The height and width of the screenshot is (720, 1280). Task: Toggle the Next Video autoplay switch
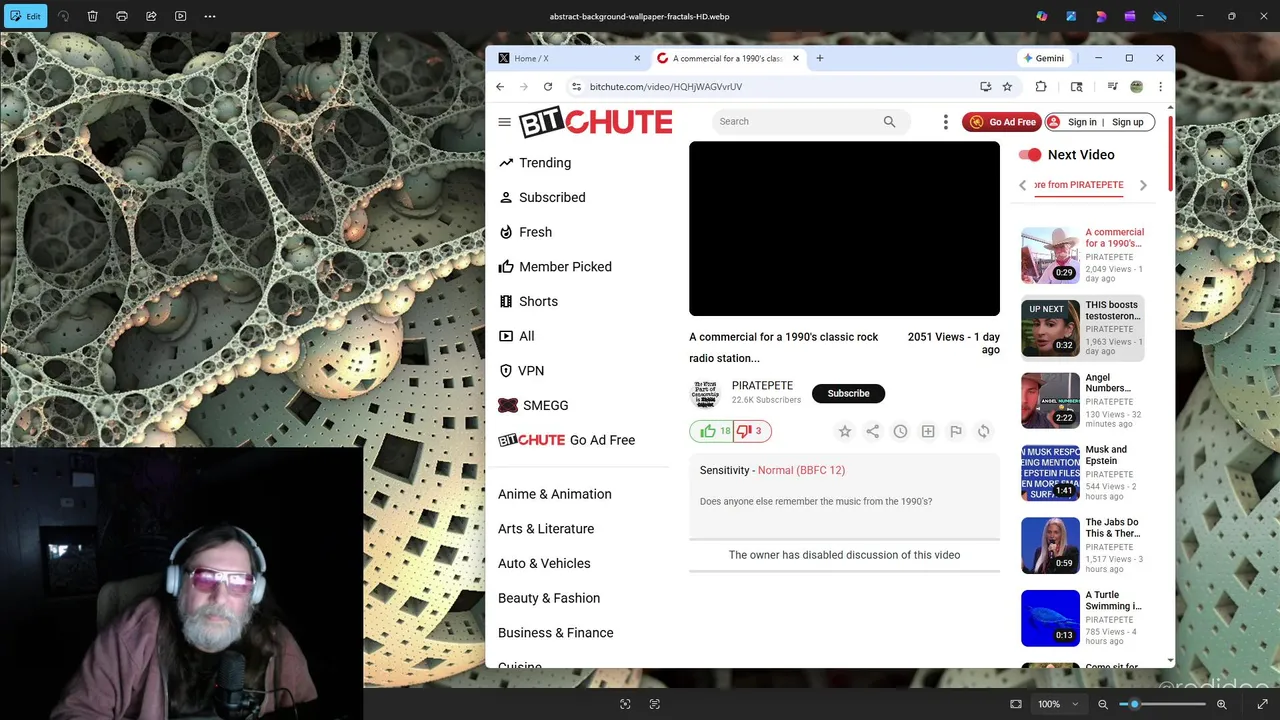[1029, 155]
